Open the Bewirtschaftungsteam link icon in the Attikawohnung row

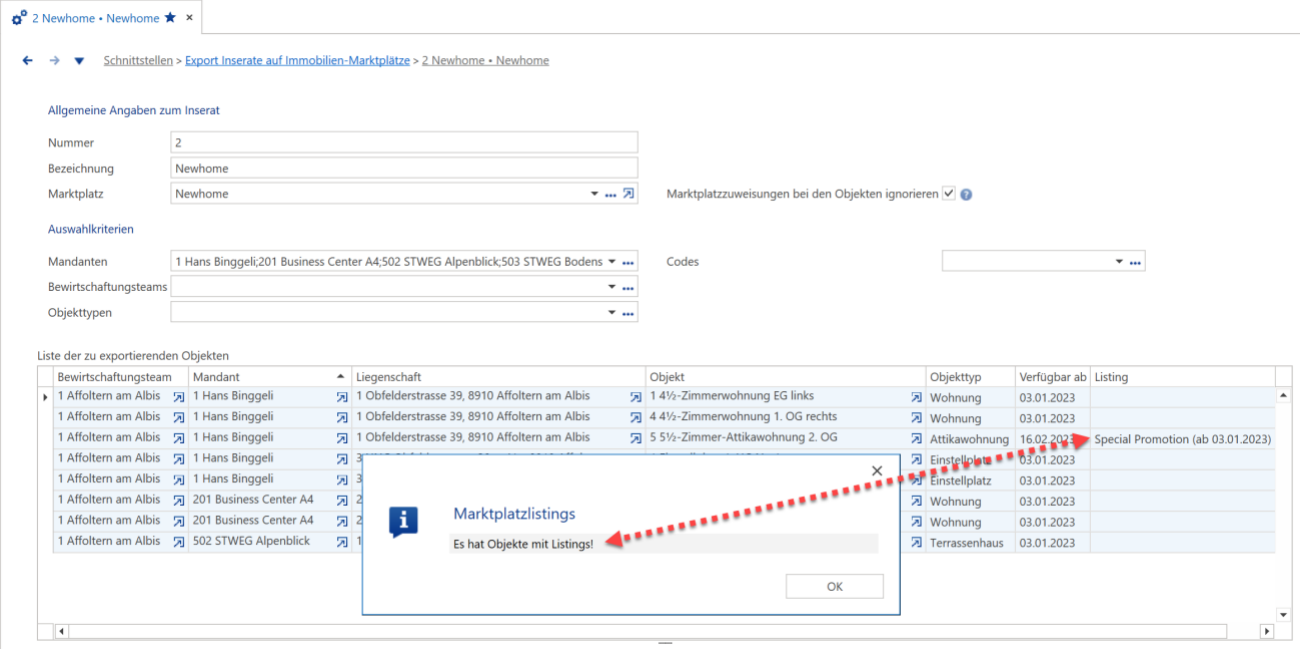click(179, 439)
